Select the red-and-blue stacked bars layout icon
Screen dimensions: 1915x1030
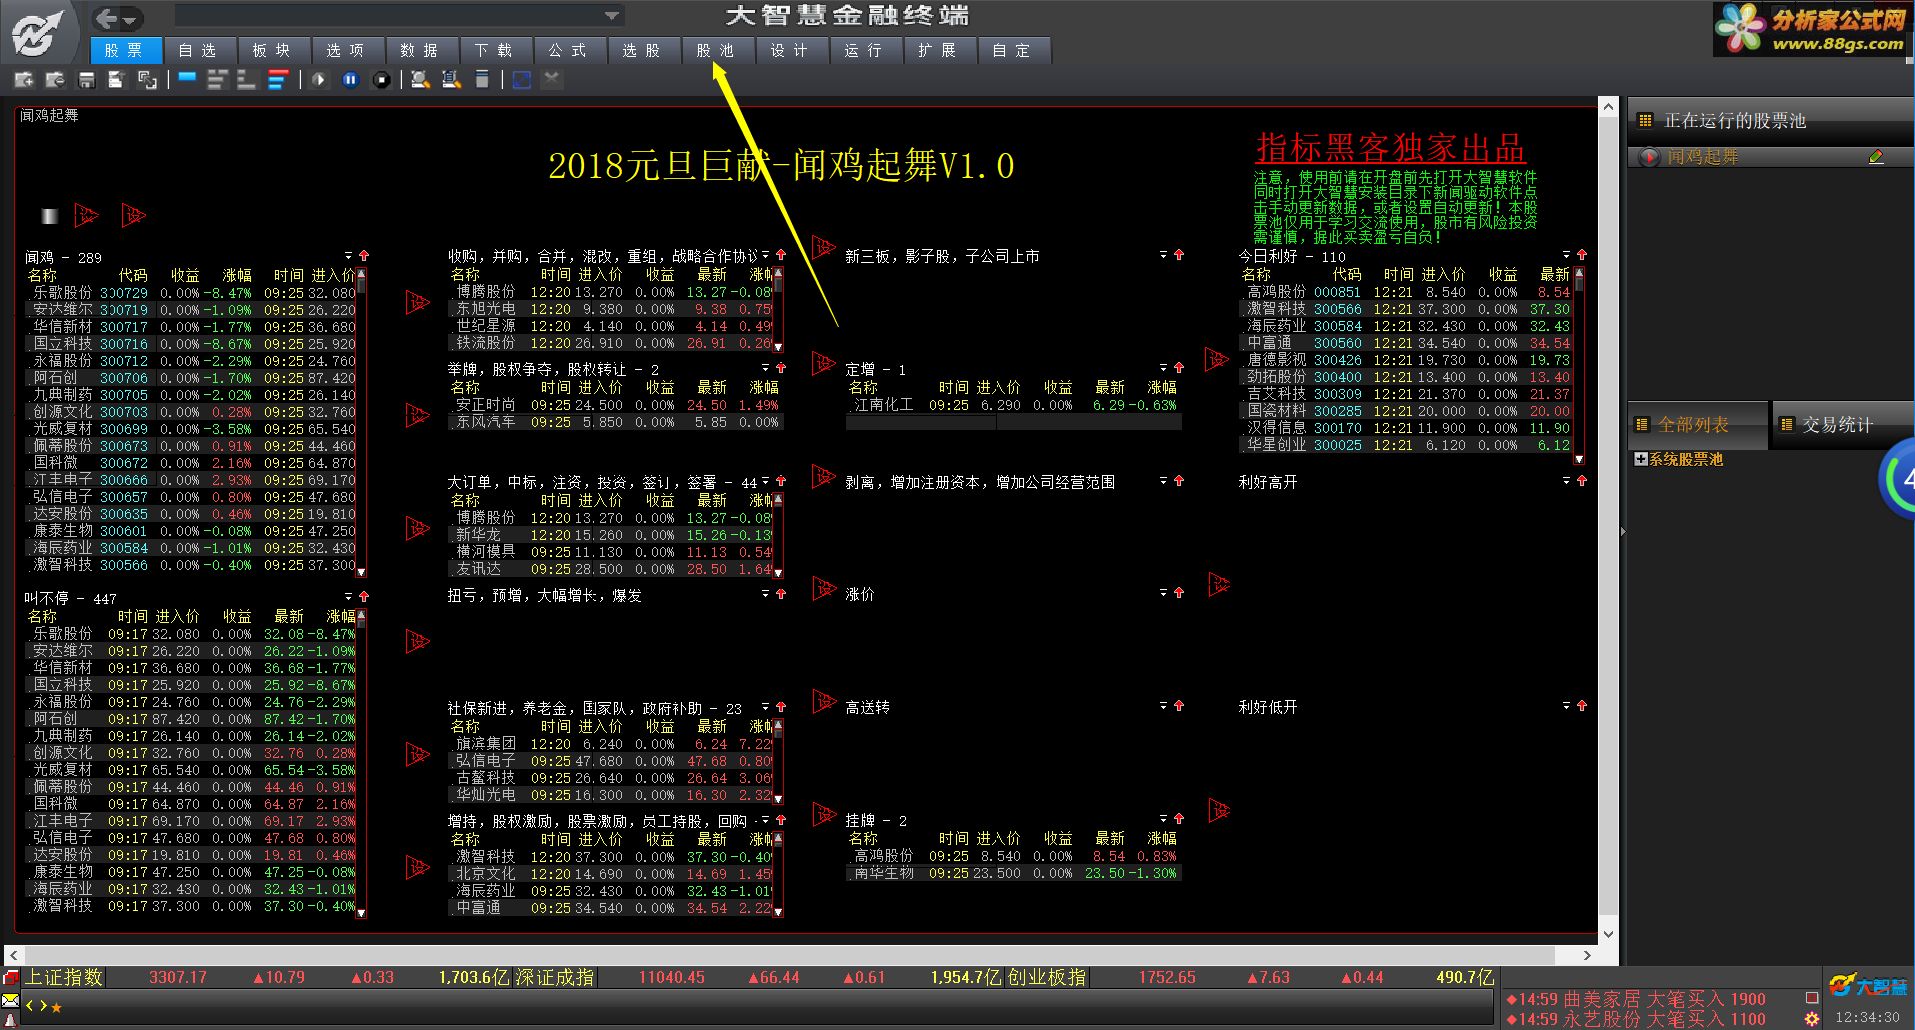click(279, 80)
